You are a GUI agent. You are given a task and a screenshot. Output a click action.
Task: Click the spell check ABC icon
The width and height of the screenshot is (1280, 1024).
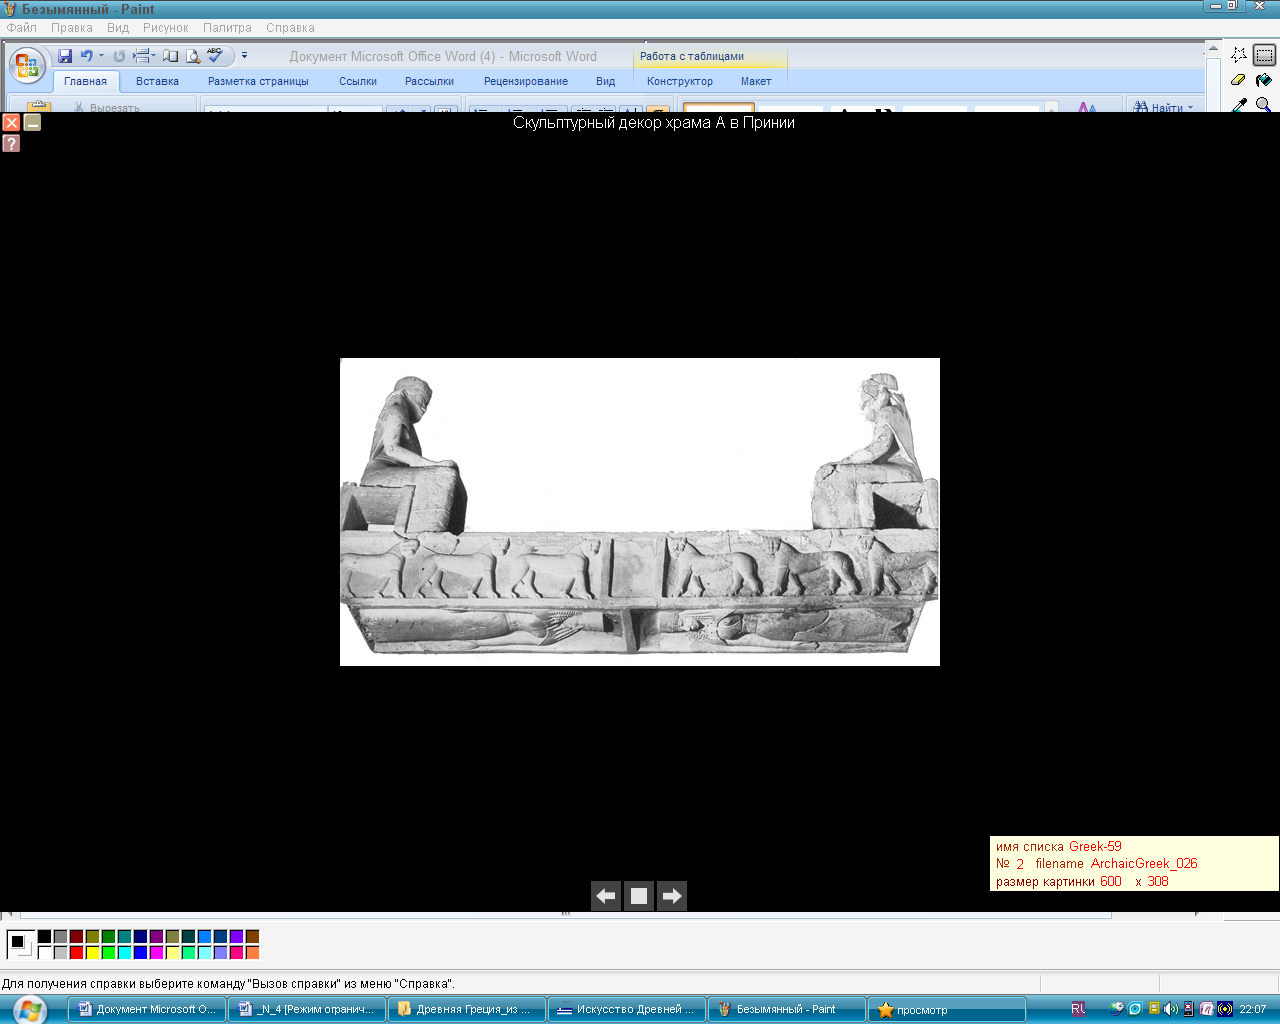215,55
